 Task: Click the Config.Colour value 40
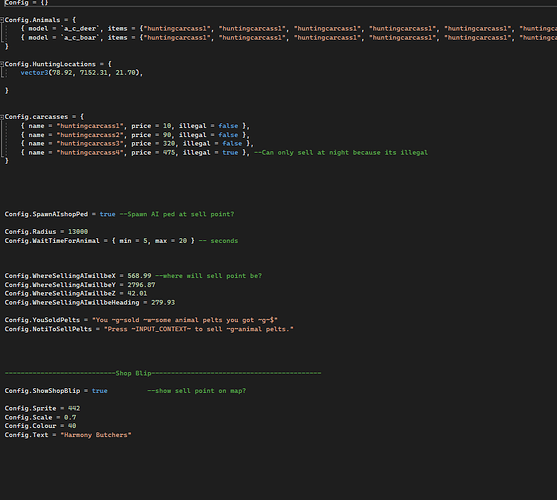72,426
